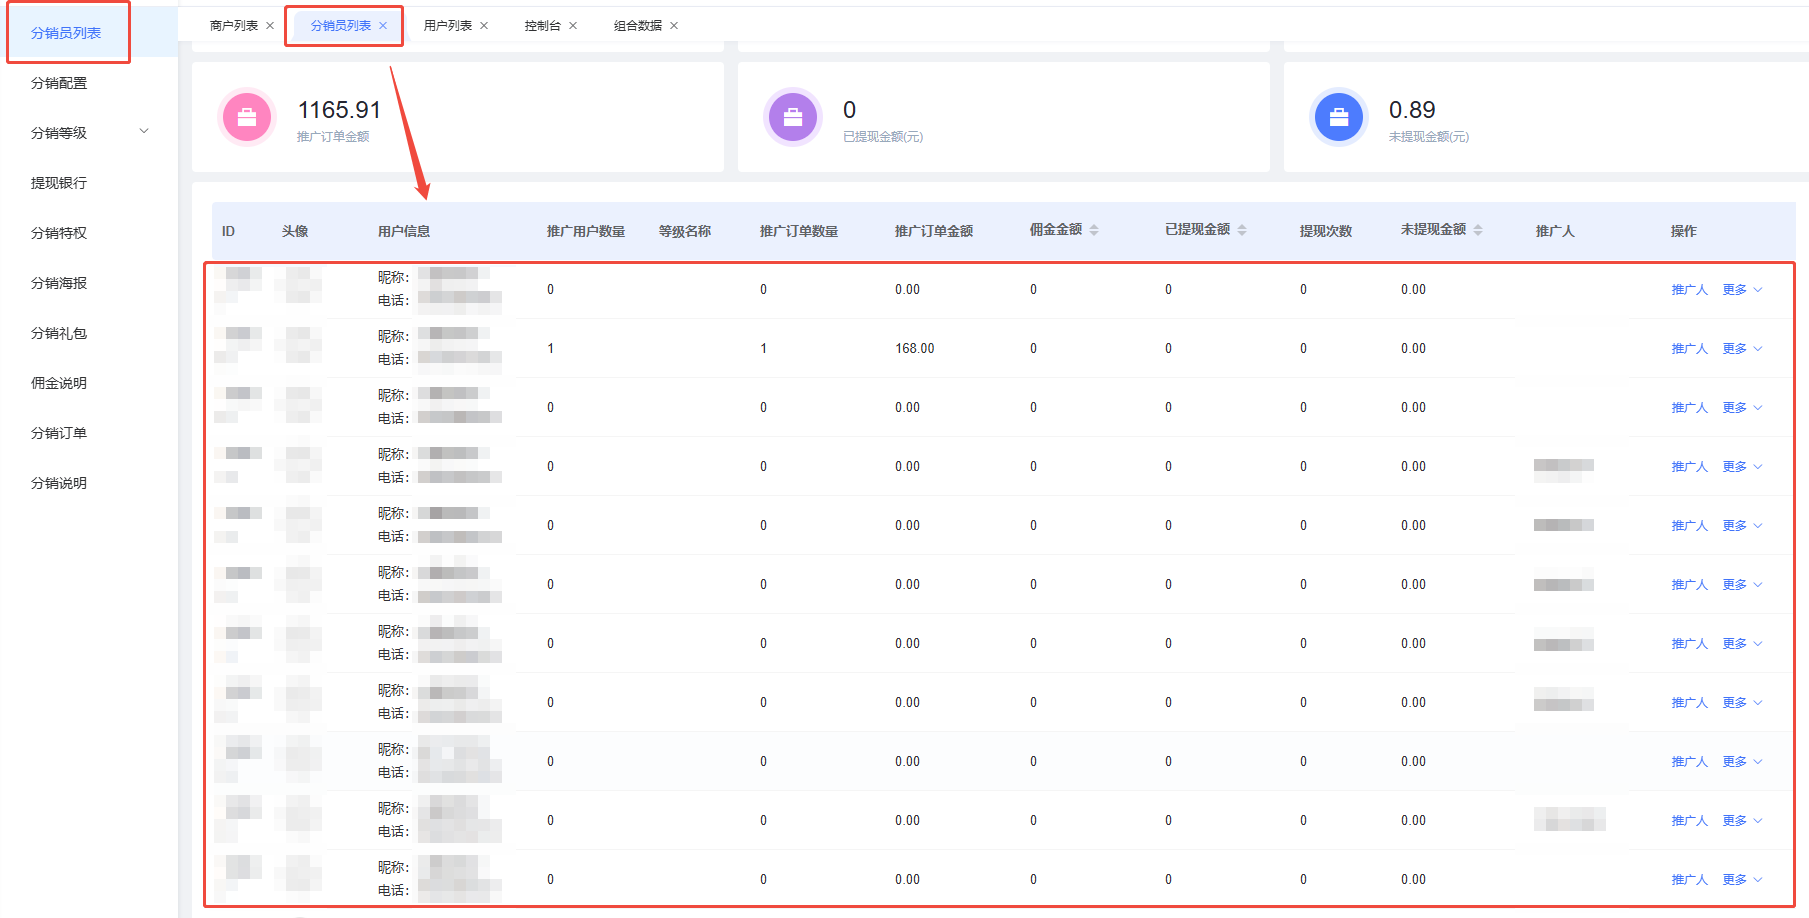Switch to the 控制台 tab
Image resolution: width=1809 pixels, height=918 pixels.
tap(542, 26)
